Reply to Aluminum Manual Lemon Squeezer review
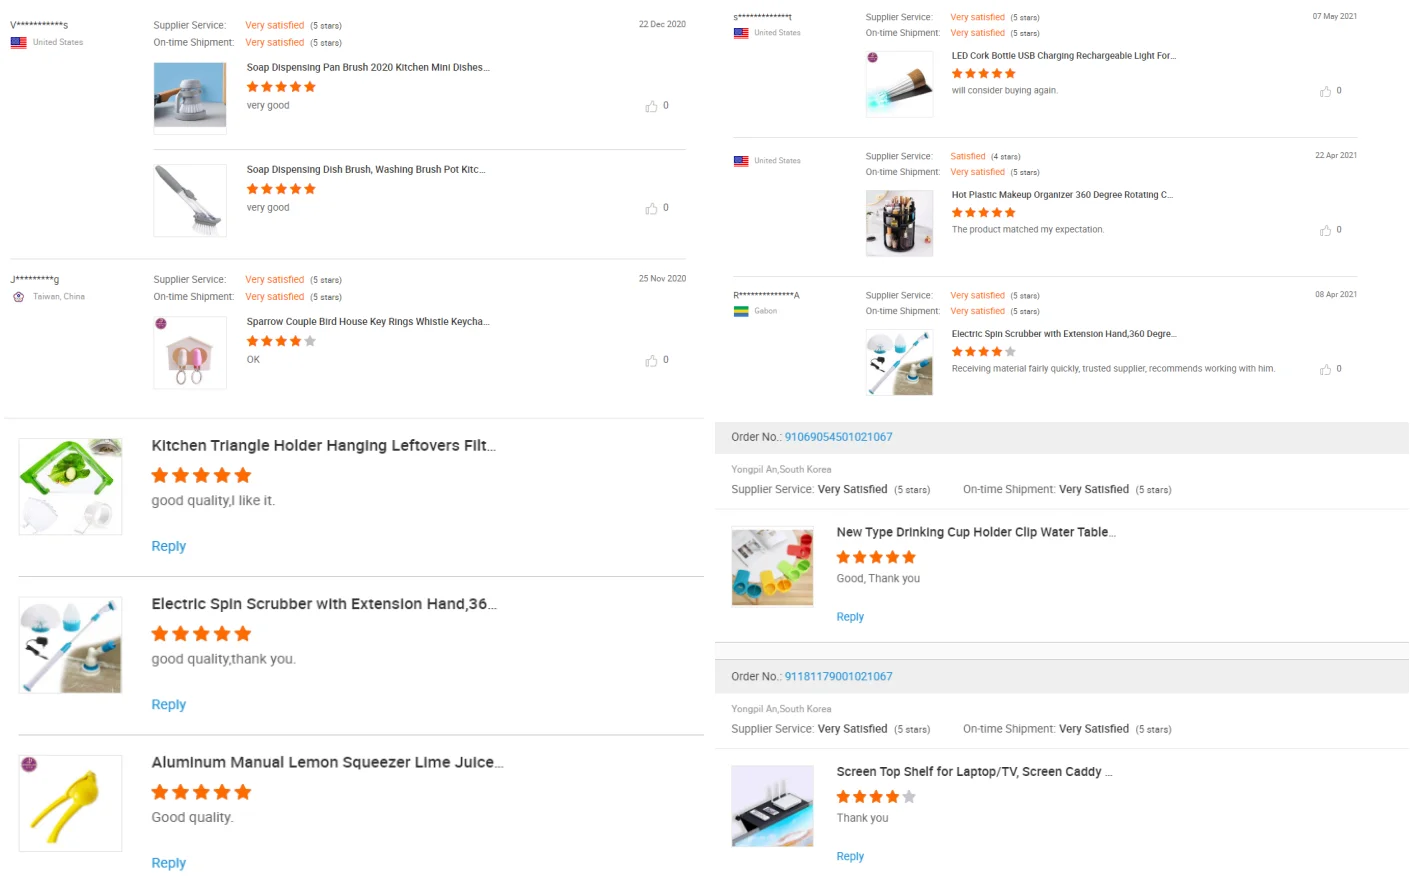Viewport: 1410px width, 888px height. click(x=168, y=863)
